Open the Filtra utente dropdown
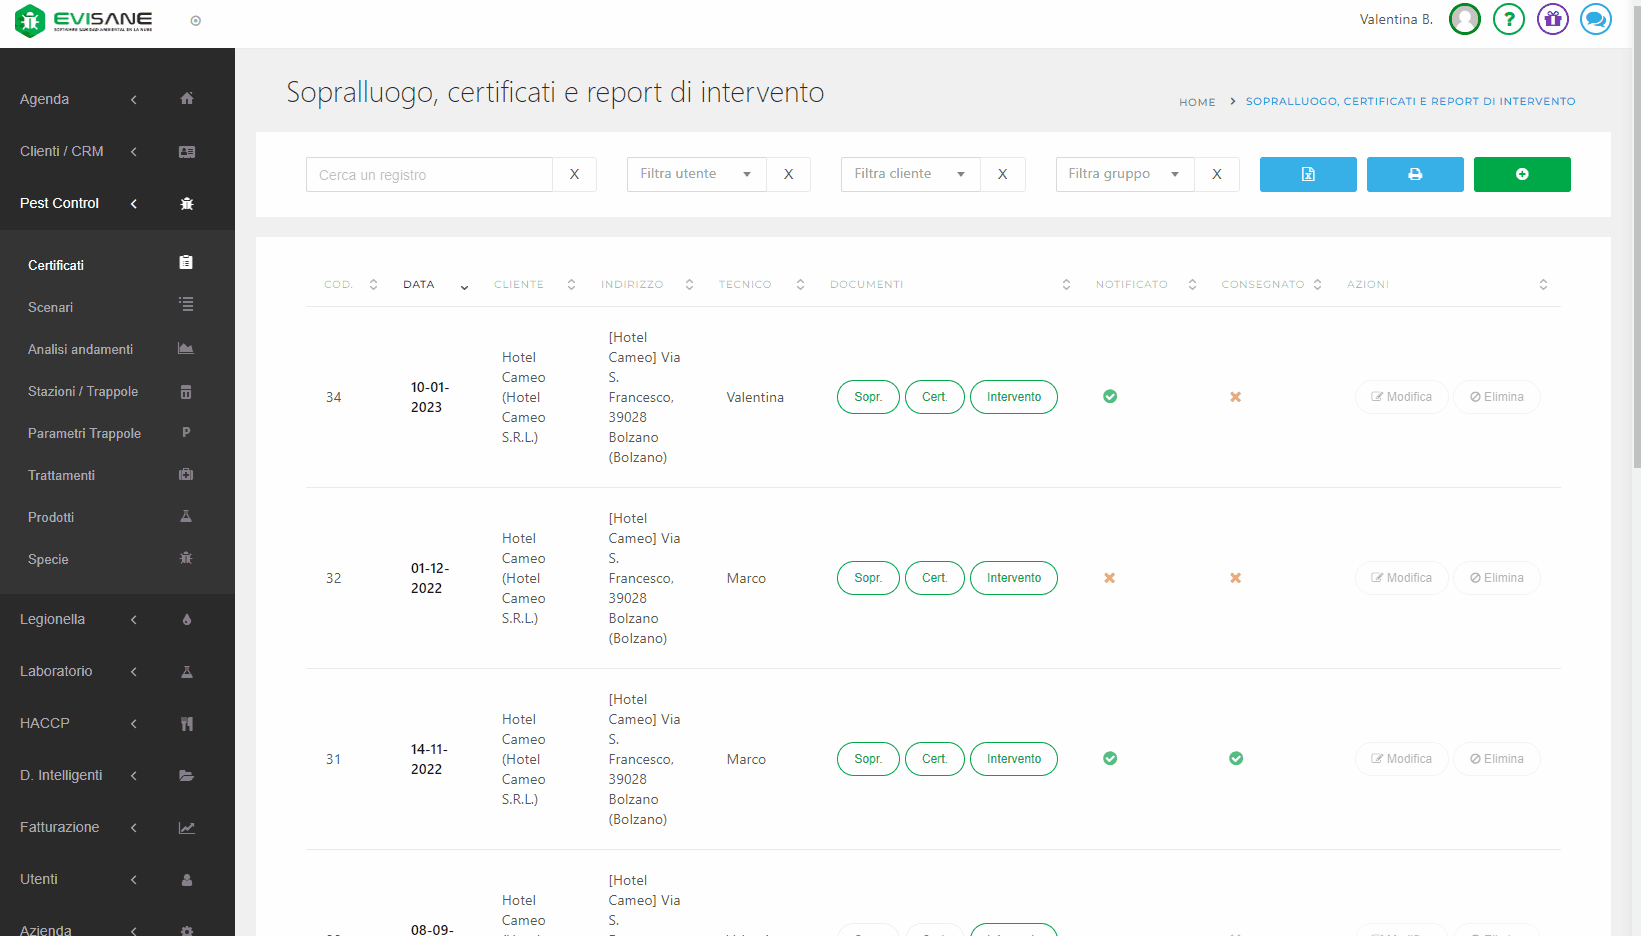Image resolution: width=1641 pixels, height=936 pixels. pos(696,174)
